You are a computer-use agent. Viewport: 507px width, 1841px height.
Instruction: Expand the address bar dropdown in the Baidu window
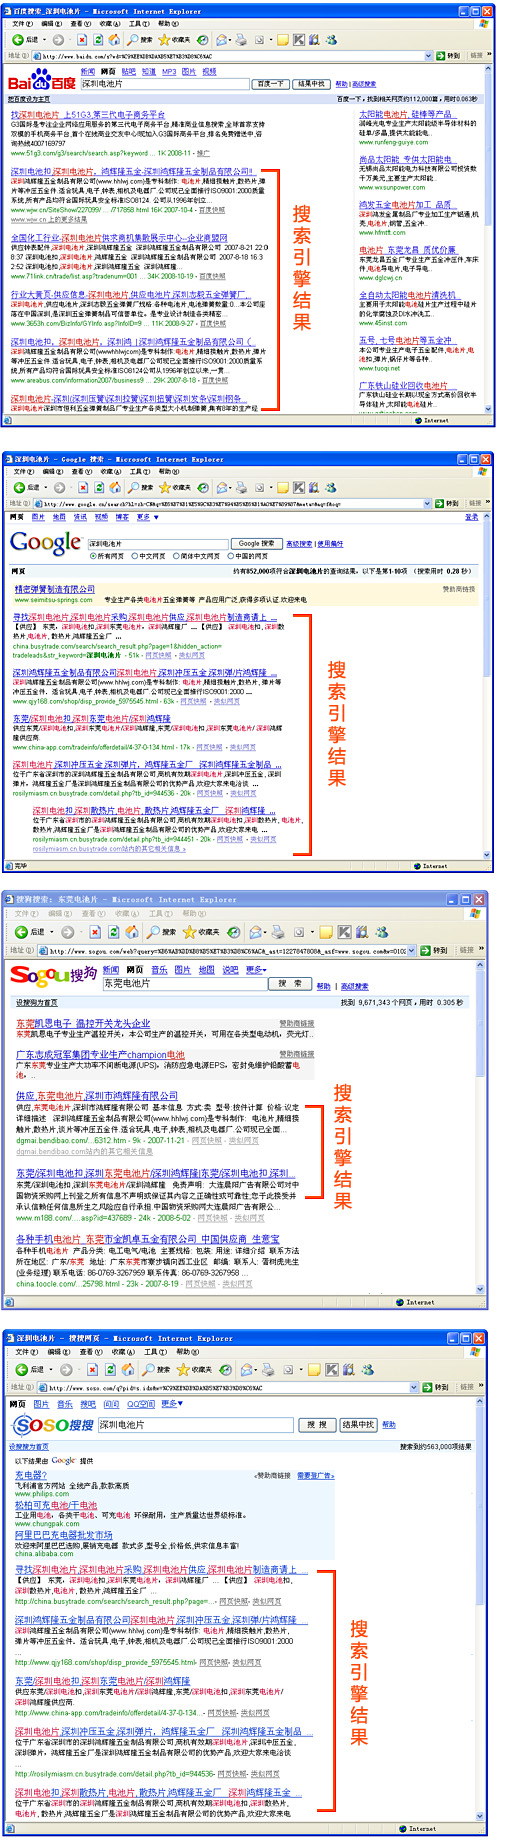point(429,56)
